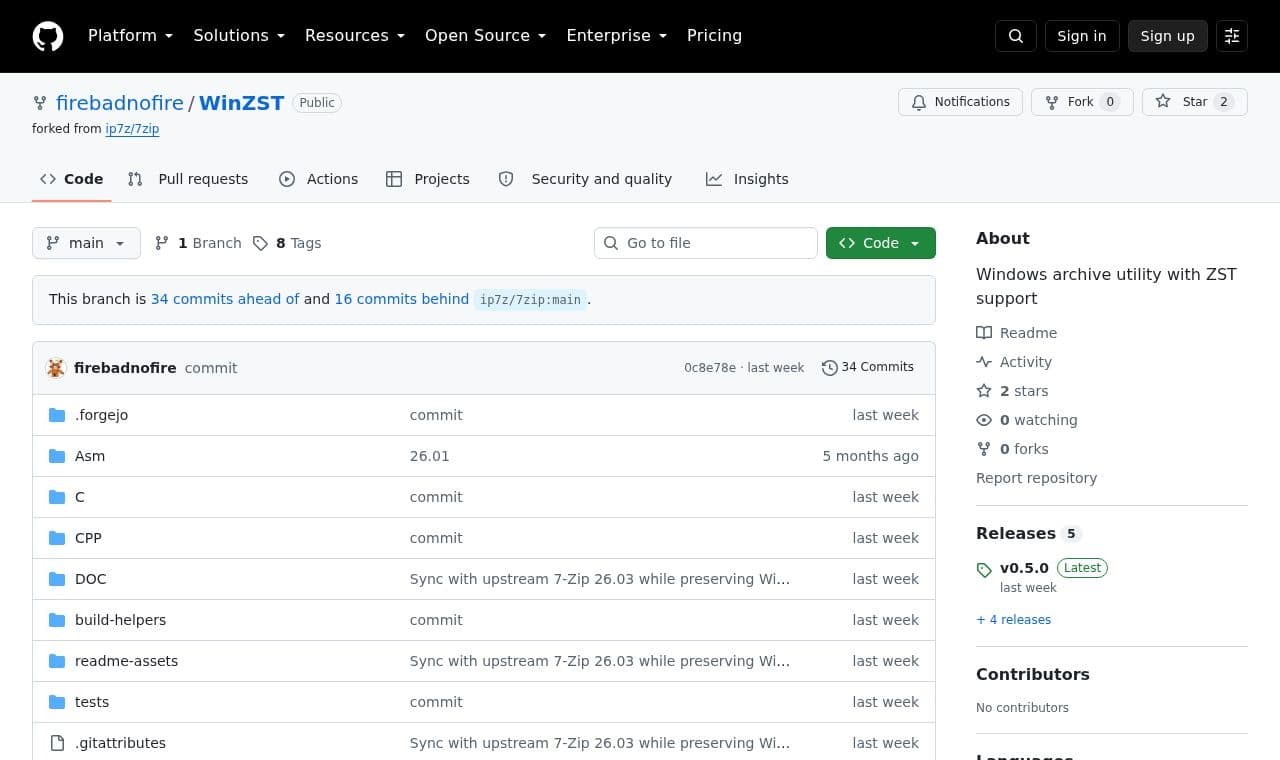Switch to the Pull requests tab
Image resolution: width=1280 pixels, height=760 pixels.
(x=188, y=179)
